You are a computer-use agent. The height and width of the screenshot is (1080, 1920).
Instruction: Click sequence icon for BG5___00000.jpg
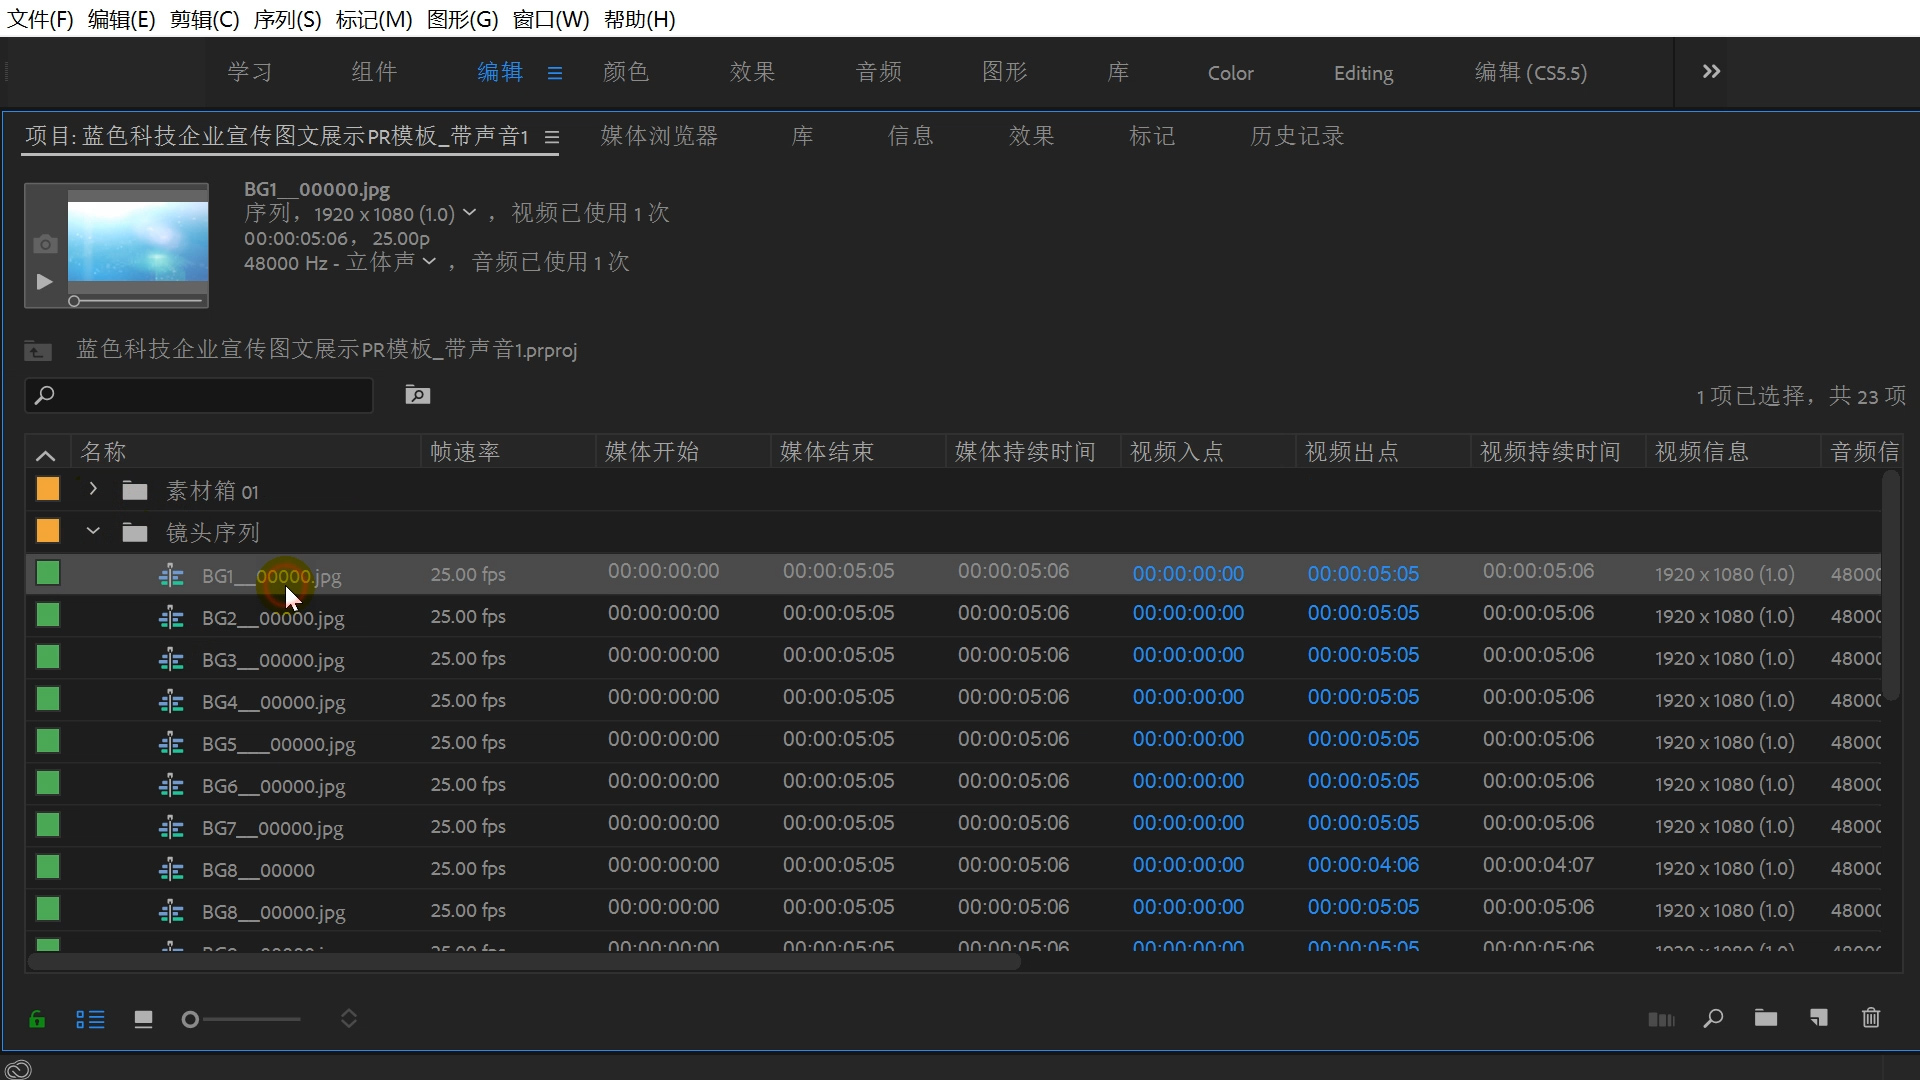(x=171, y=744)
